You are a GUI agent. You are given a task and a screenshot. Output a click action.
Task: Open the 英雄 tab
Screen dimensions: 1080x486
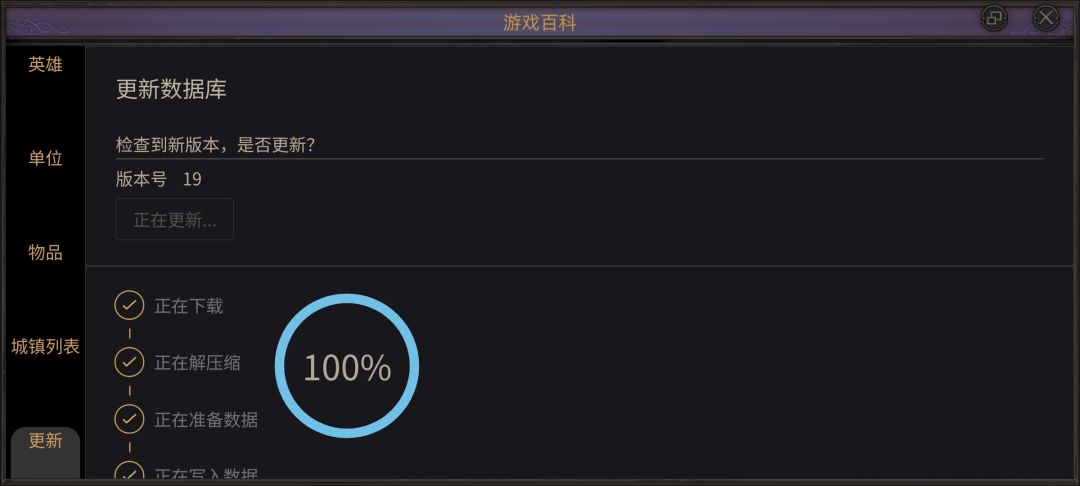45,65
